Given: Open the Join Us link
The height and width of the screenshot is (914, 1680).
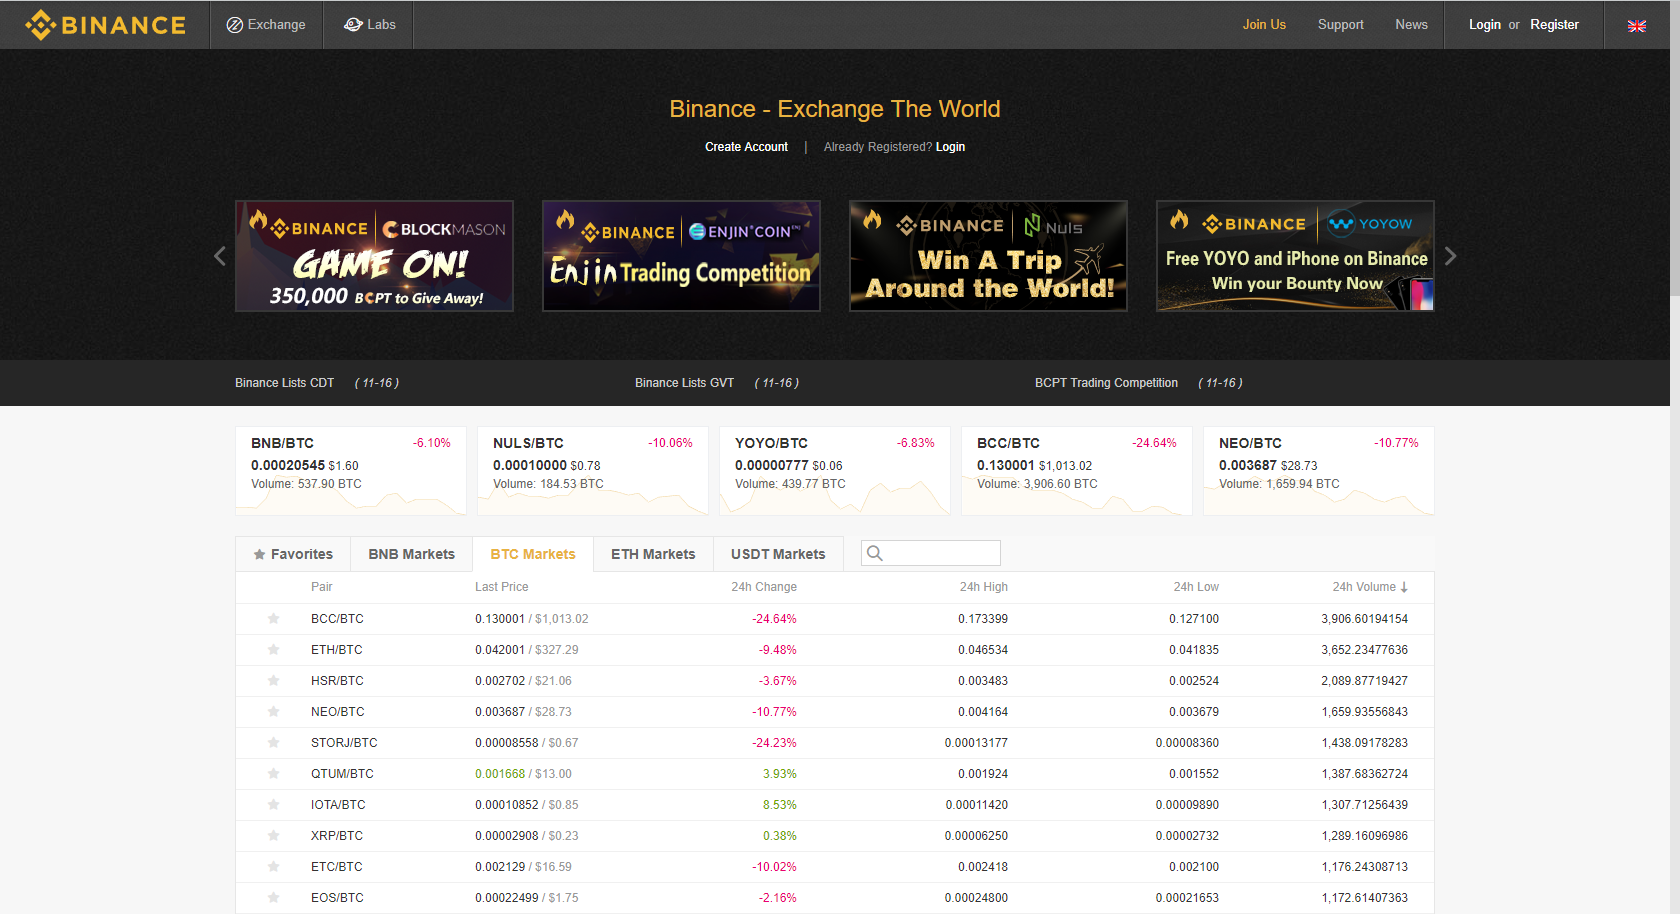Looking at the screenshot, I should pos(1264,25).
